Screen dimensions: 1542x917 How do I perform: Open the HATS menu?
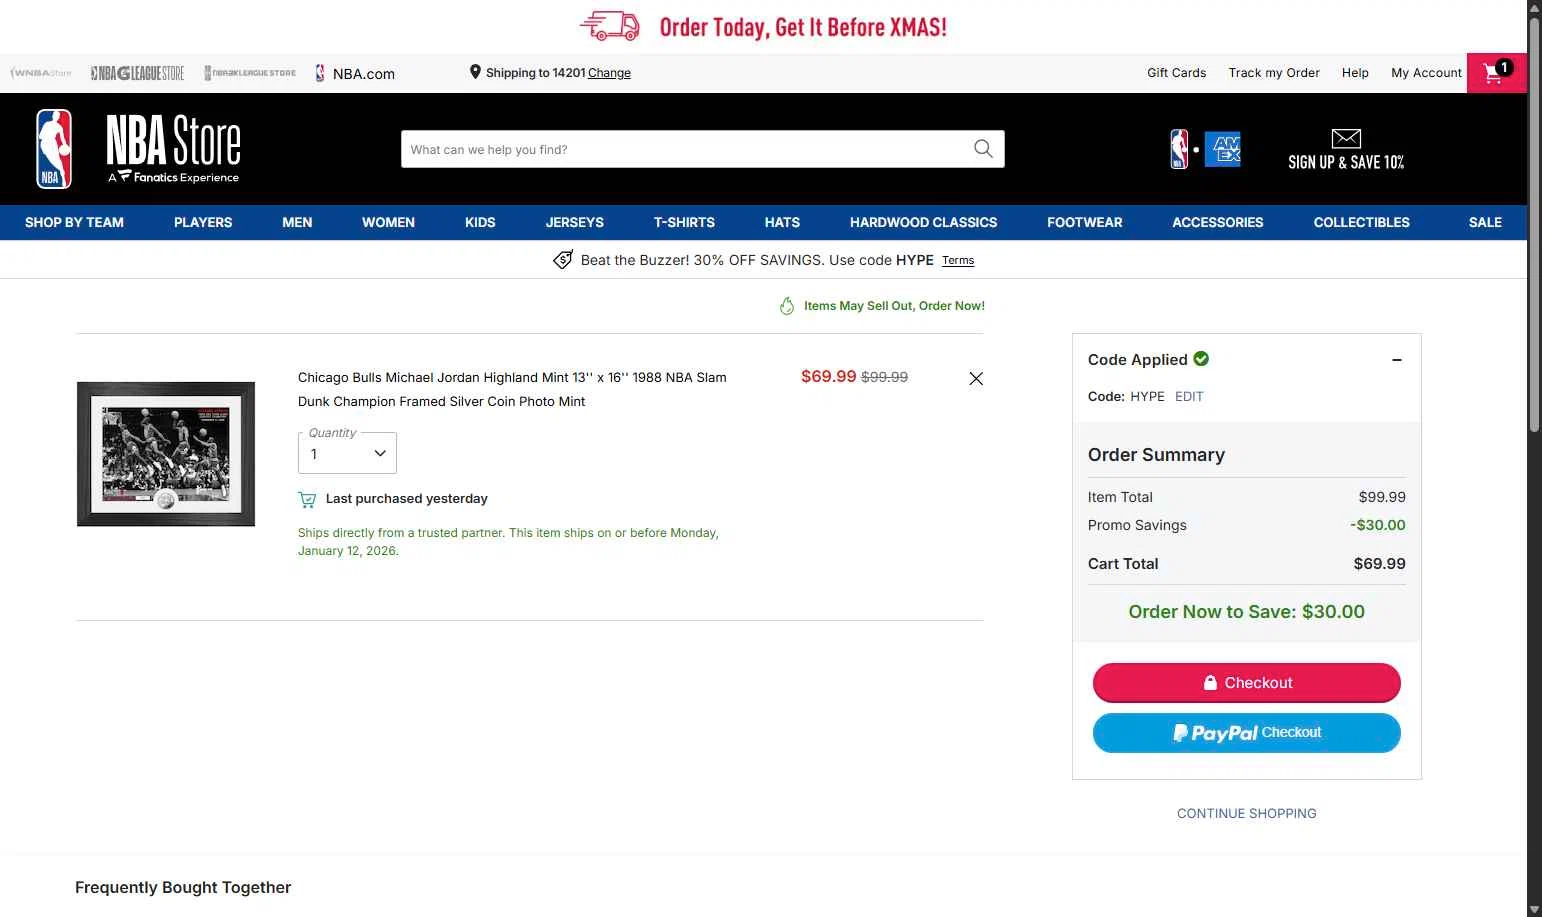pos(782,222)
